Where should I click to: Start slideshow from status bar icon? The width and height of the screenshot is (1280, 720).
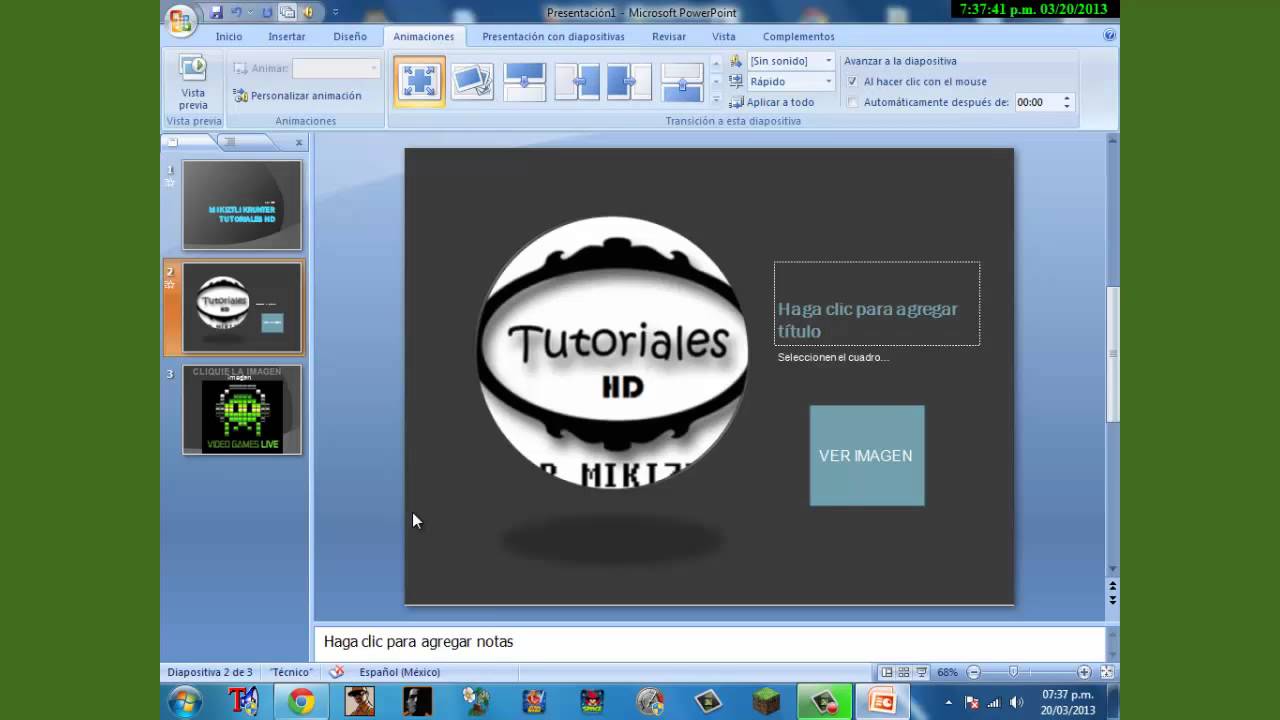click(922, 672)
